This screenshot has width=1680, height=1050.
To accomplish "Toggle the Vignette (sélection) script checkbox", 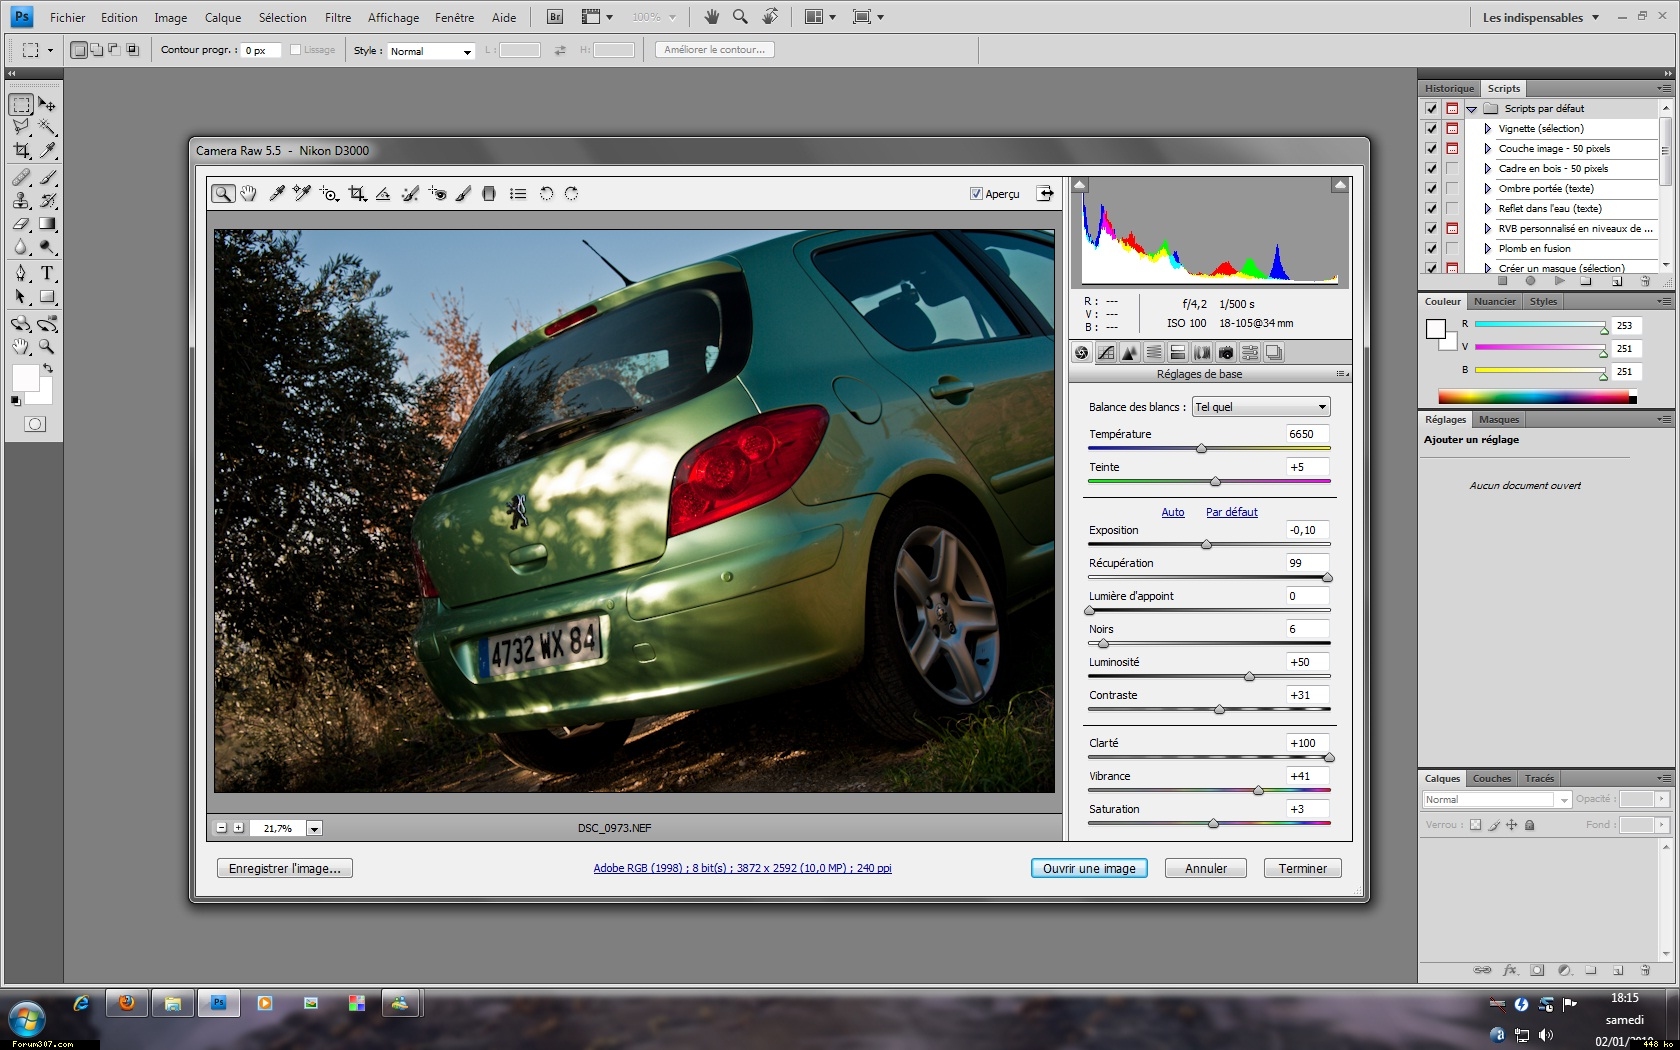I will click(1431, 129).
